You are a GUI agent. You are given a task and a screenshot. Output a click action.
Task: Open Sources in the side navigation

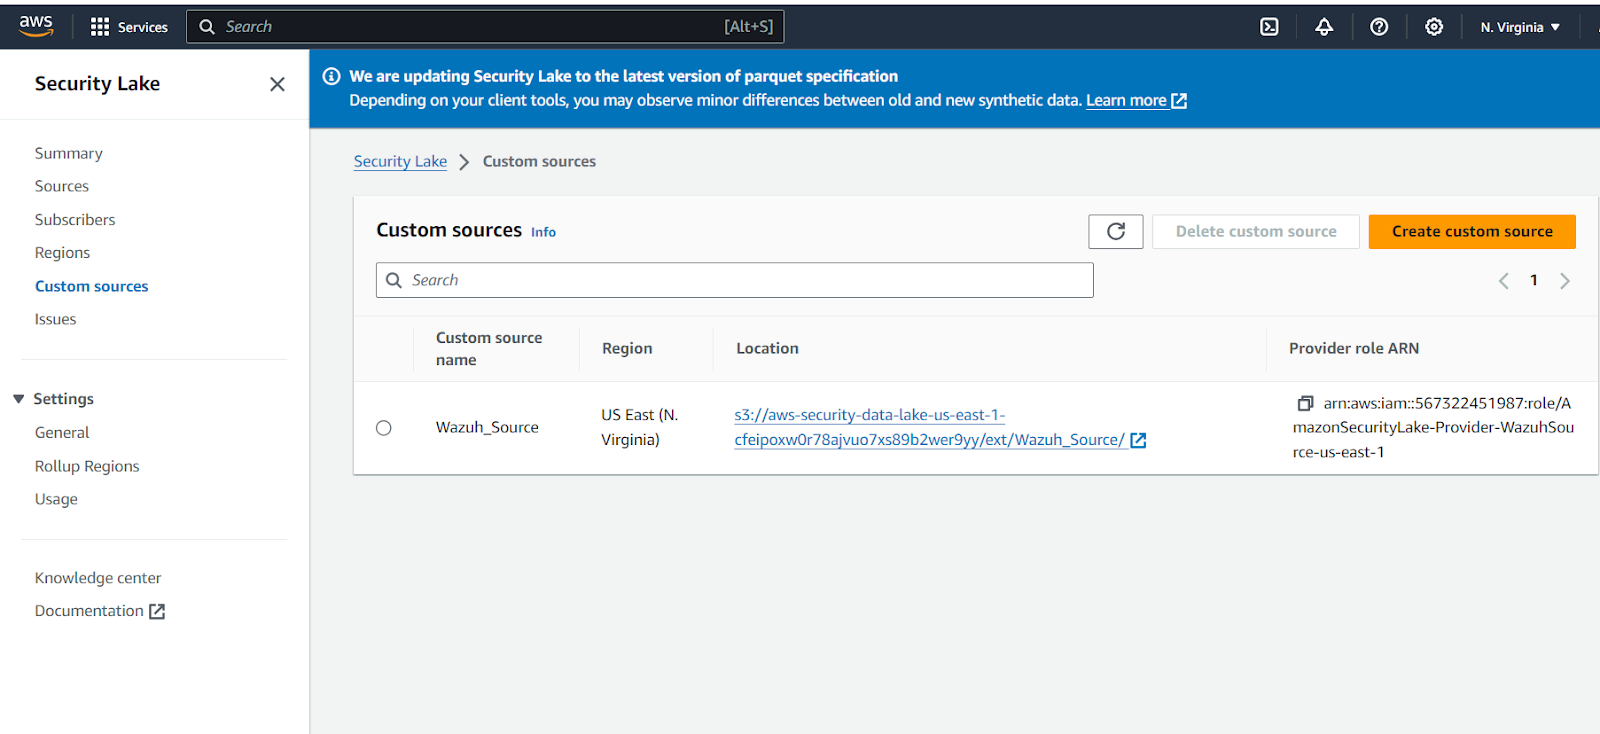pyautogui.click(x=62, y=186)
